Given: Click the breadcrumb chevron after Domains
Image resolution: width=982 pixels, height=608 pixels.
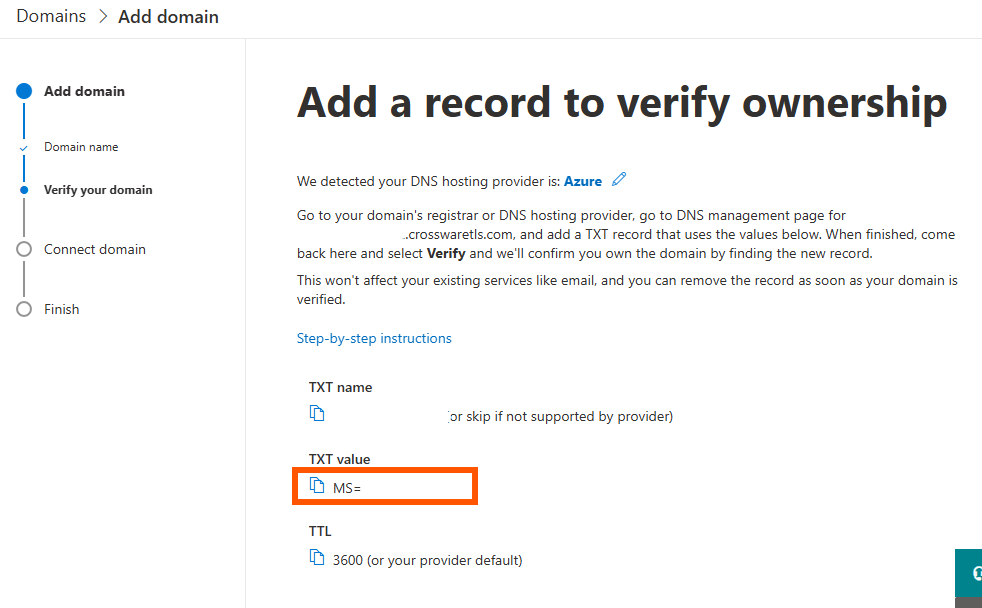Looking at the screenshot, I should click(102, 17).
